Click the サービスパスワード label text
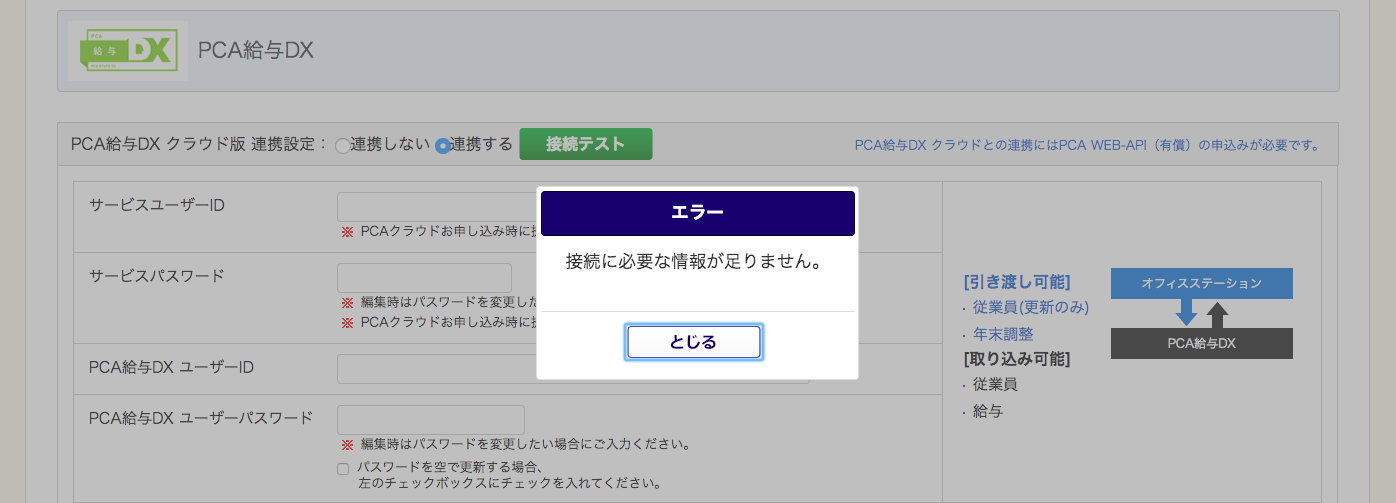This screenshot has width=1396, height=503. (x=157, y=275)
